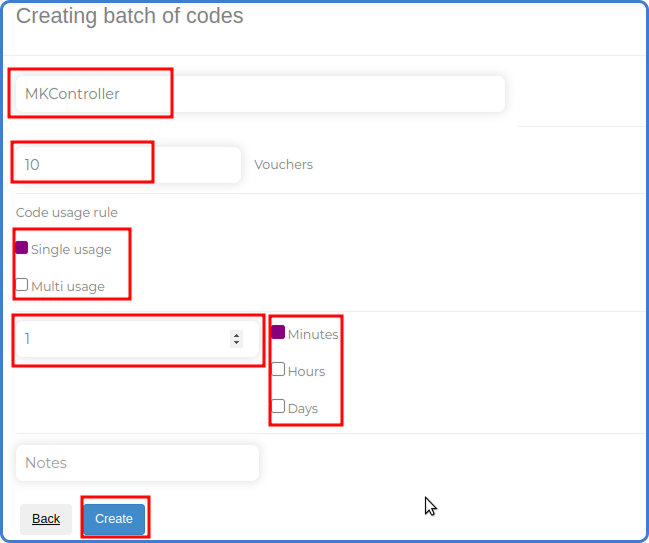Go back using the Back button
Image resolution: width=649 pixels, height=543 pixels.
click(46, 519)
